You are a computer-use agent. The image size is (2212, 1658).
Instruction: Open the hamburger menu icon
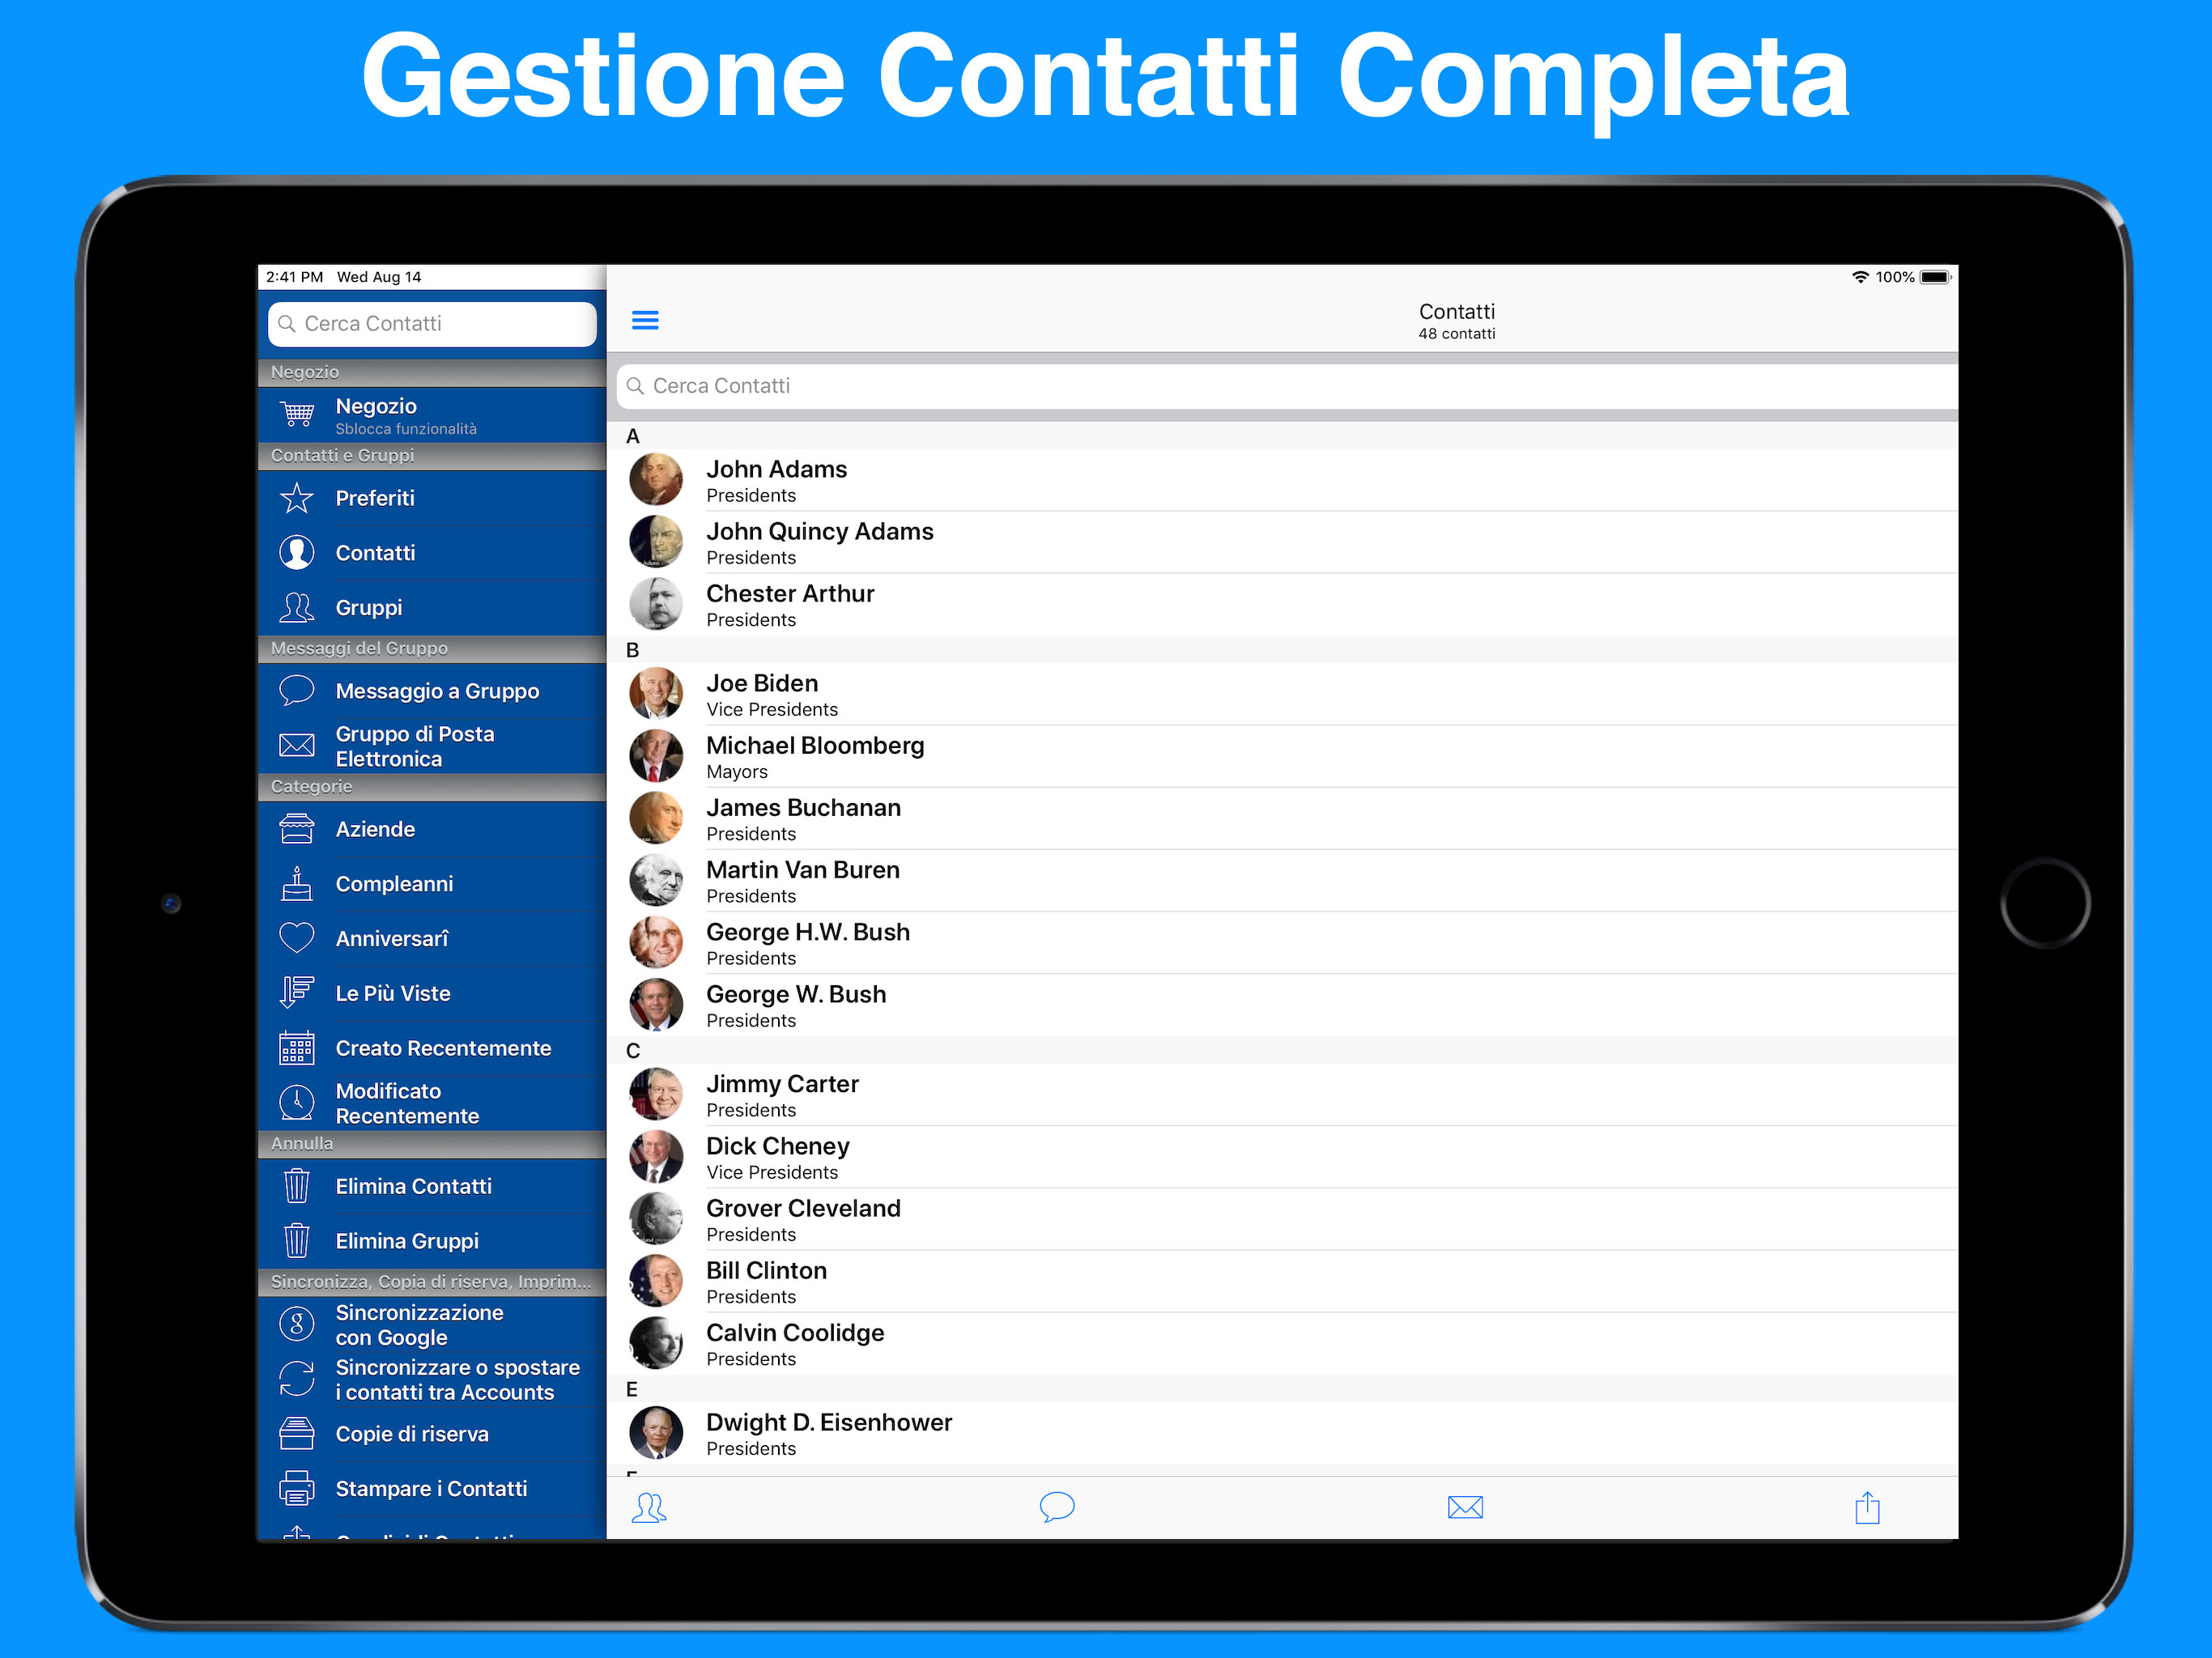tap(645, 320)
